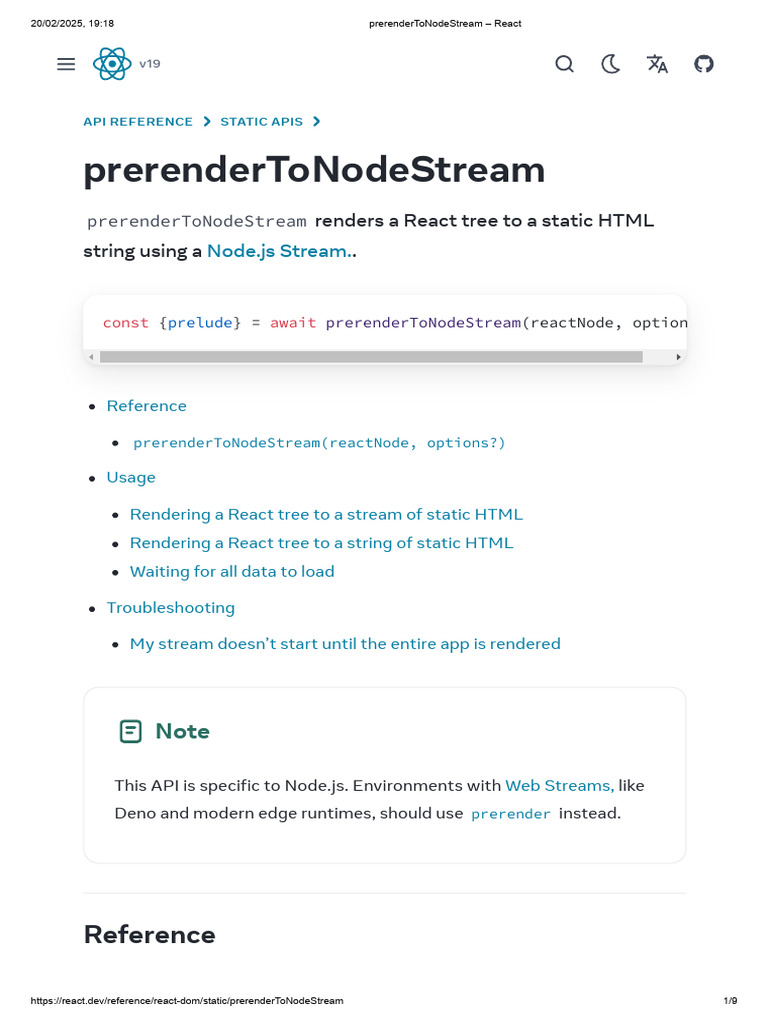Click the code block horizontal scrollbar thumb
The height and width of the screenshot is (1024, 768).
point(371,357)
